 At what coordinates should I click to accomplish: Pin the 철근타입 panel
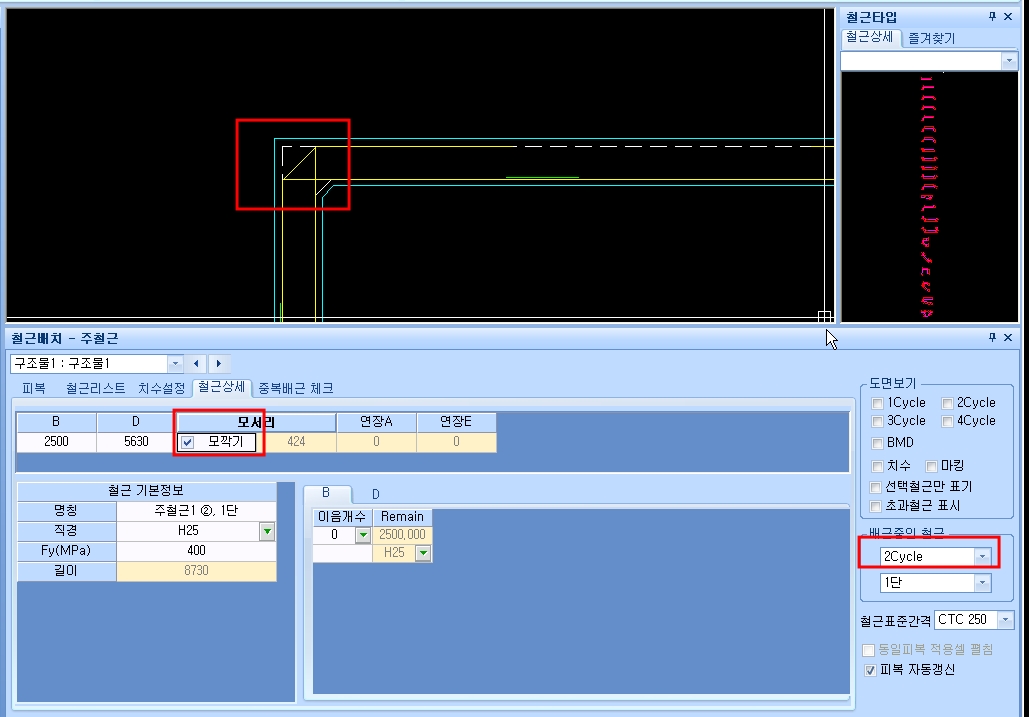(x=992, y=16)
